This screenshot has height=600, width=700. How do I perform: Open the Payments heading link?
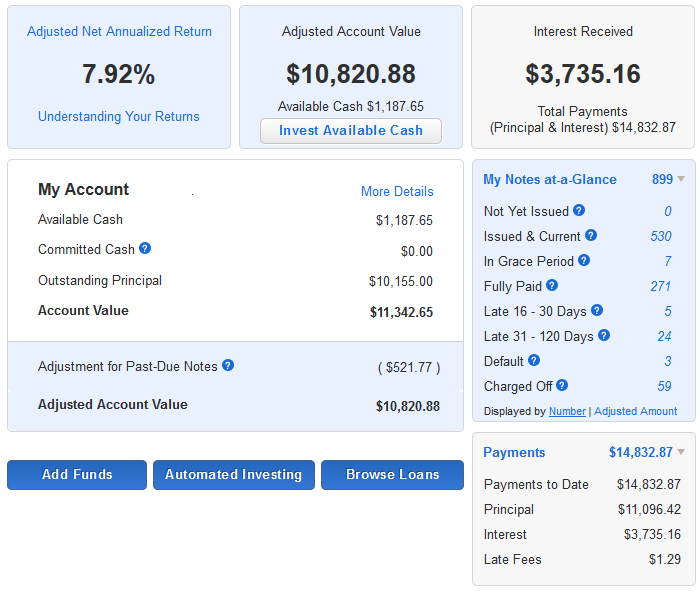click(514, 452)
